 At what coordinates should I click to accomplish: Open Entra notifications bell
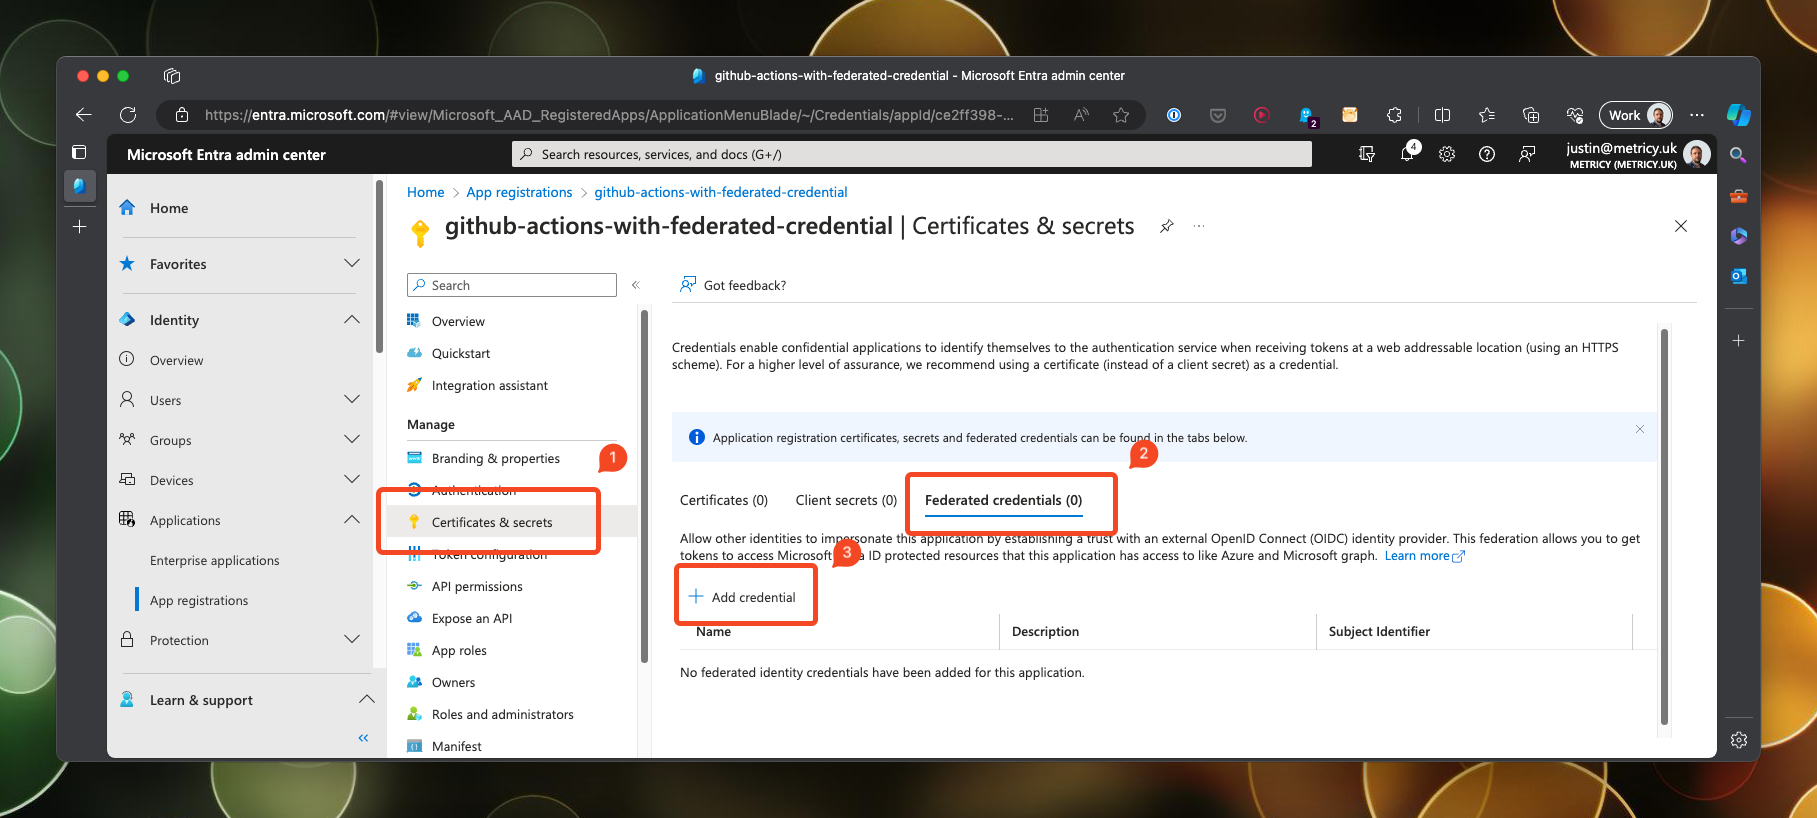click(1408, 154)
